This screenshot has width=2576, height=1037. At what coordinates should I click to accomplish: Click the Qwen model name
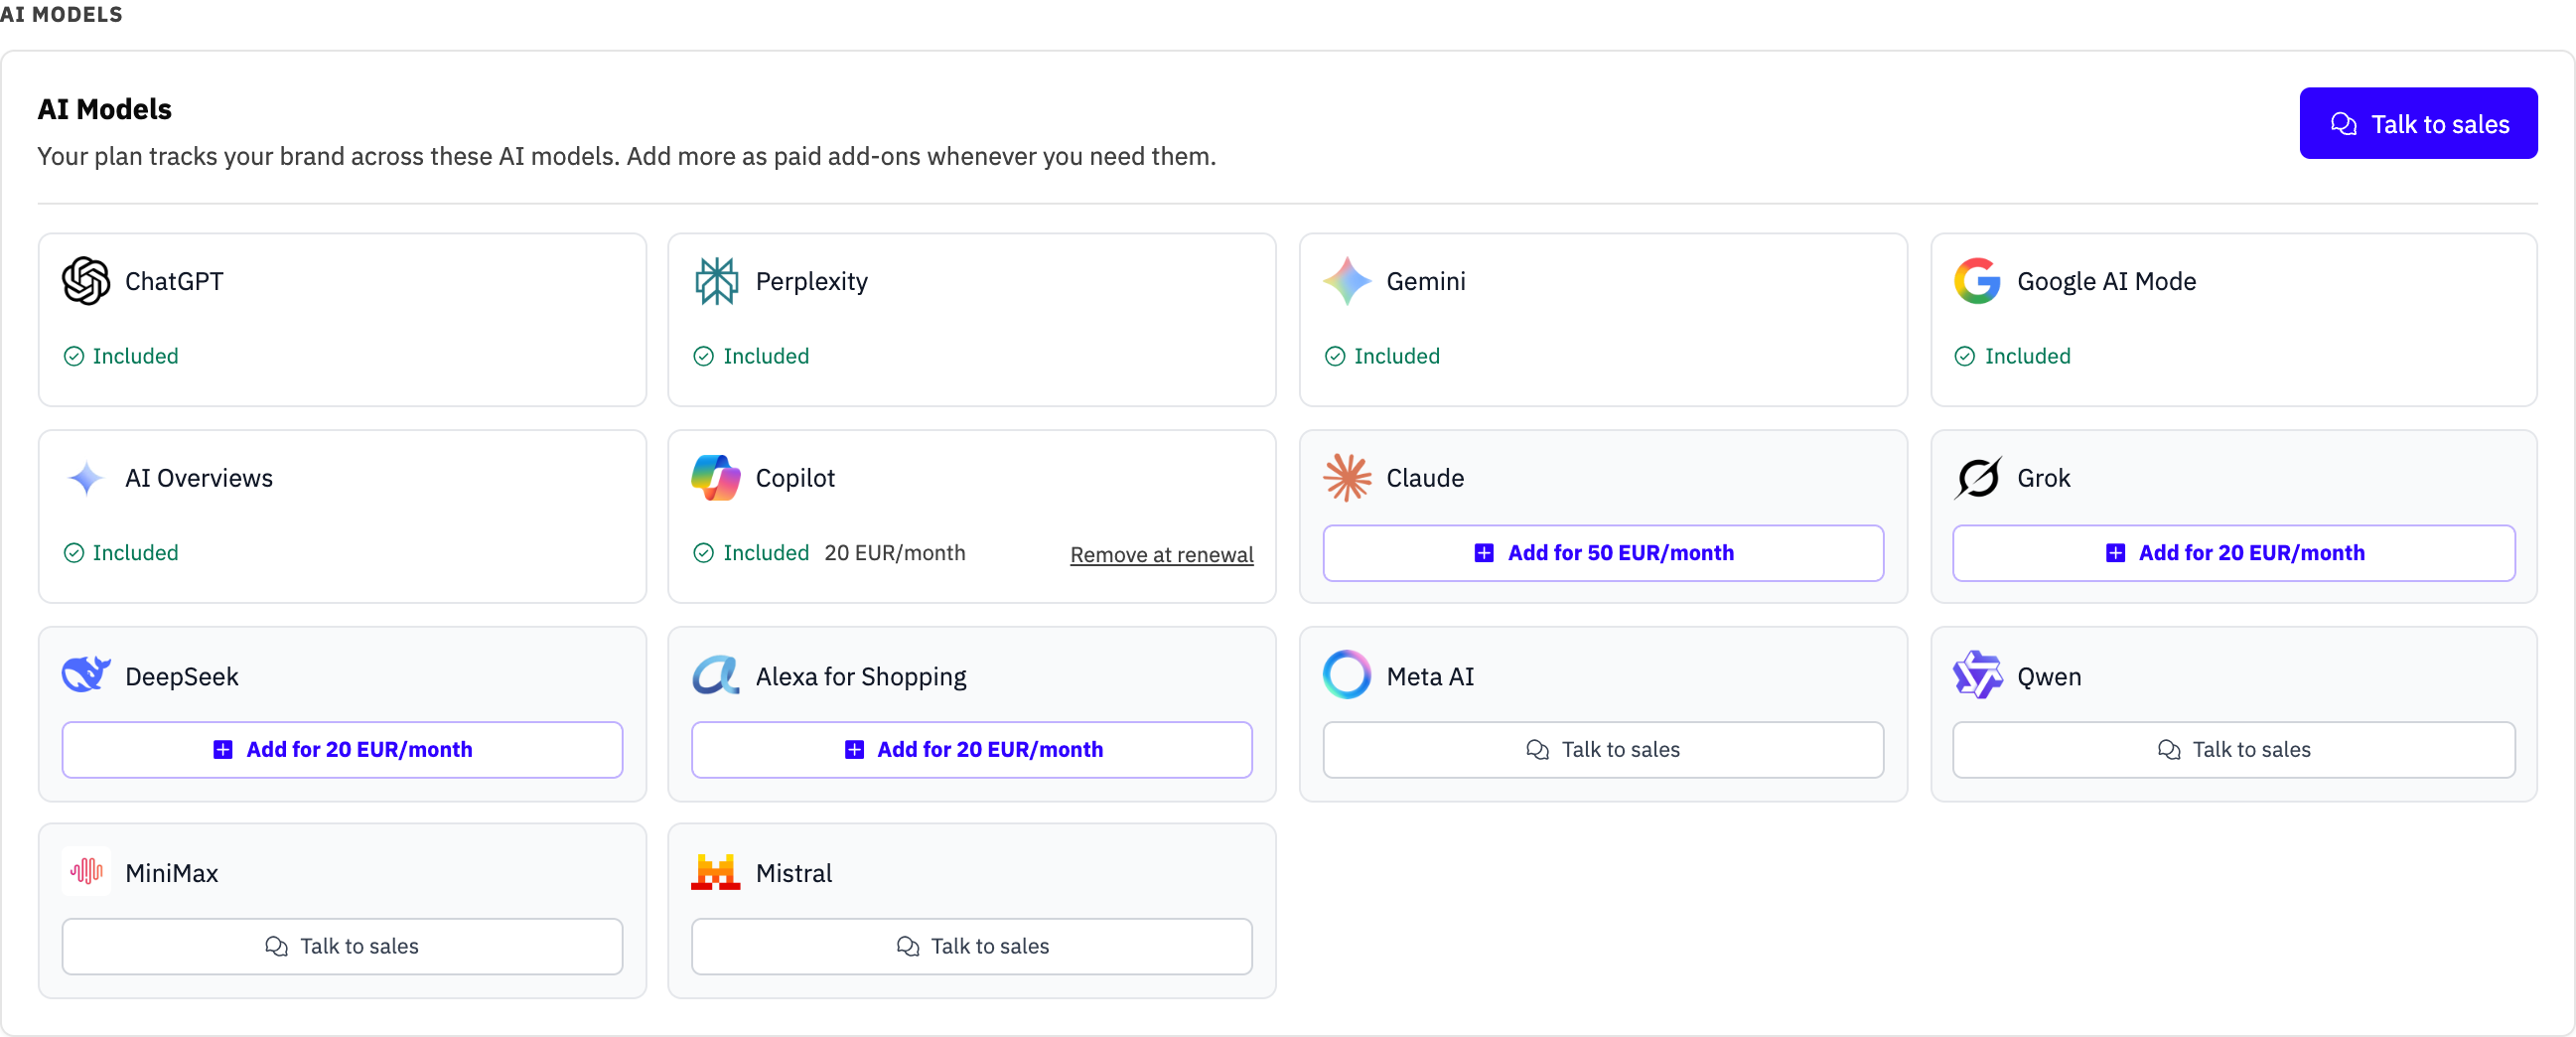[x=2049, y=677]
